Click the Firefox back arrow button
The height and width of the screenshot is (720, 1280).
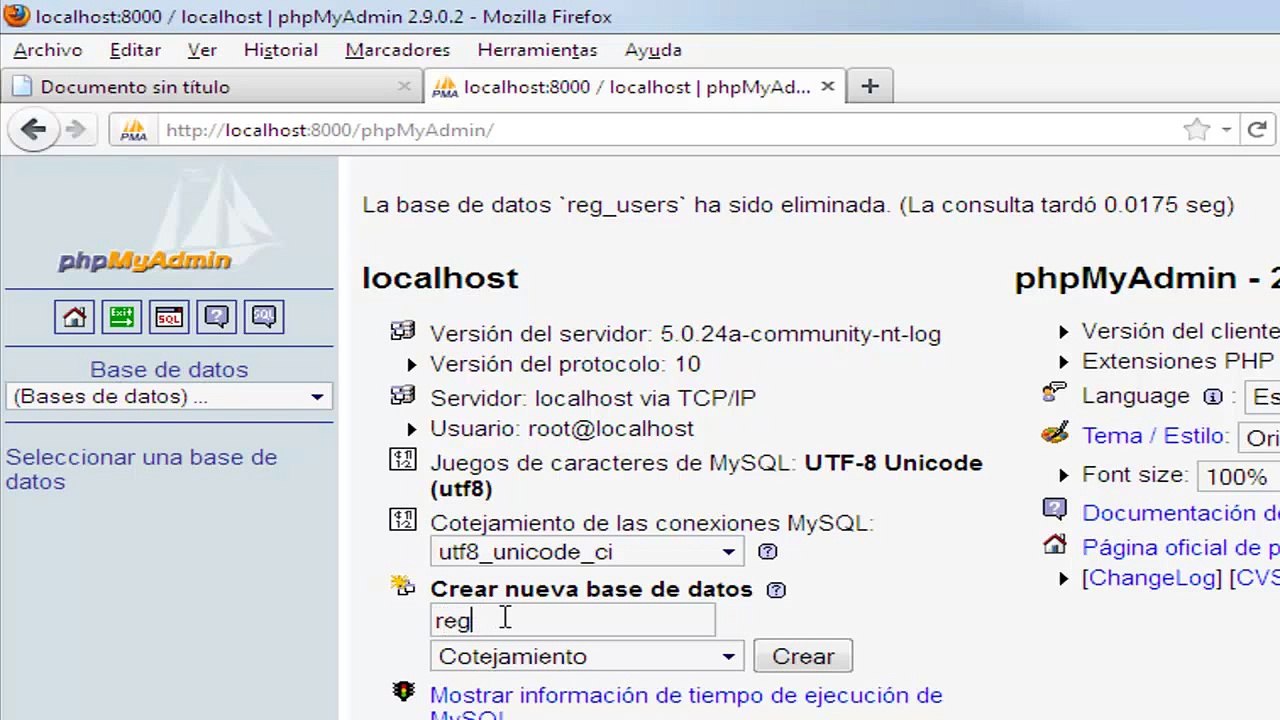point(33,129)
